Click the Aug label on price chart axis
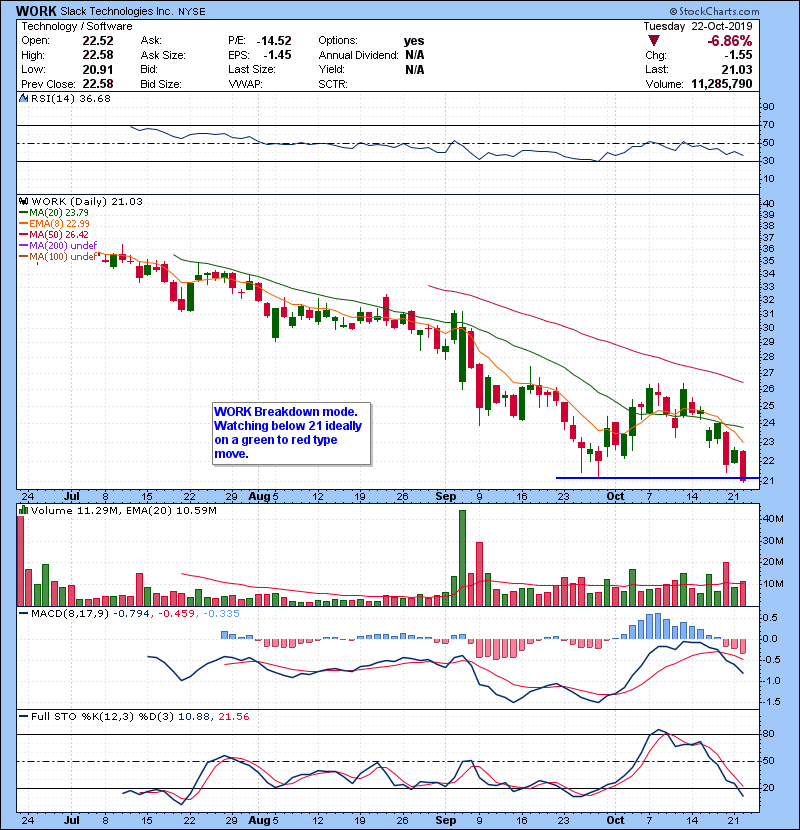The width and height of the screenshot is (800, 830). (259, 497)
